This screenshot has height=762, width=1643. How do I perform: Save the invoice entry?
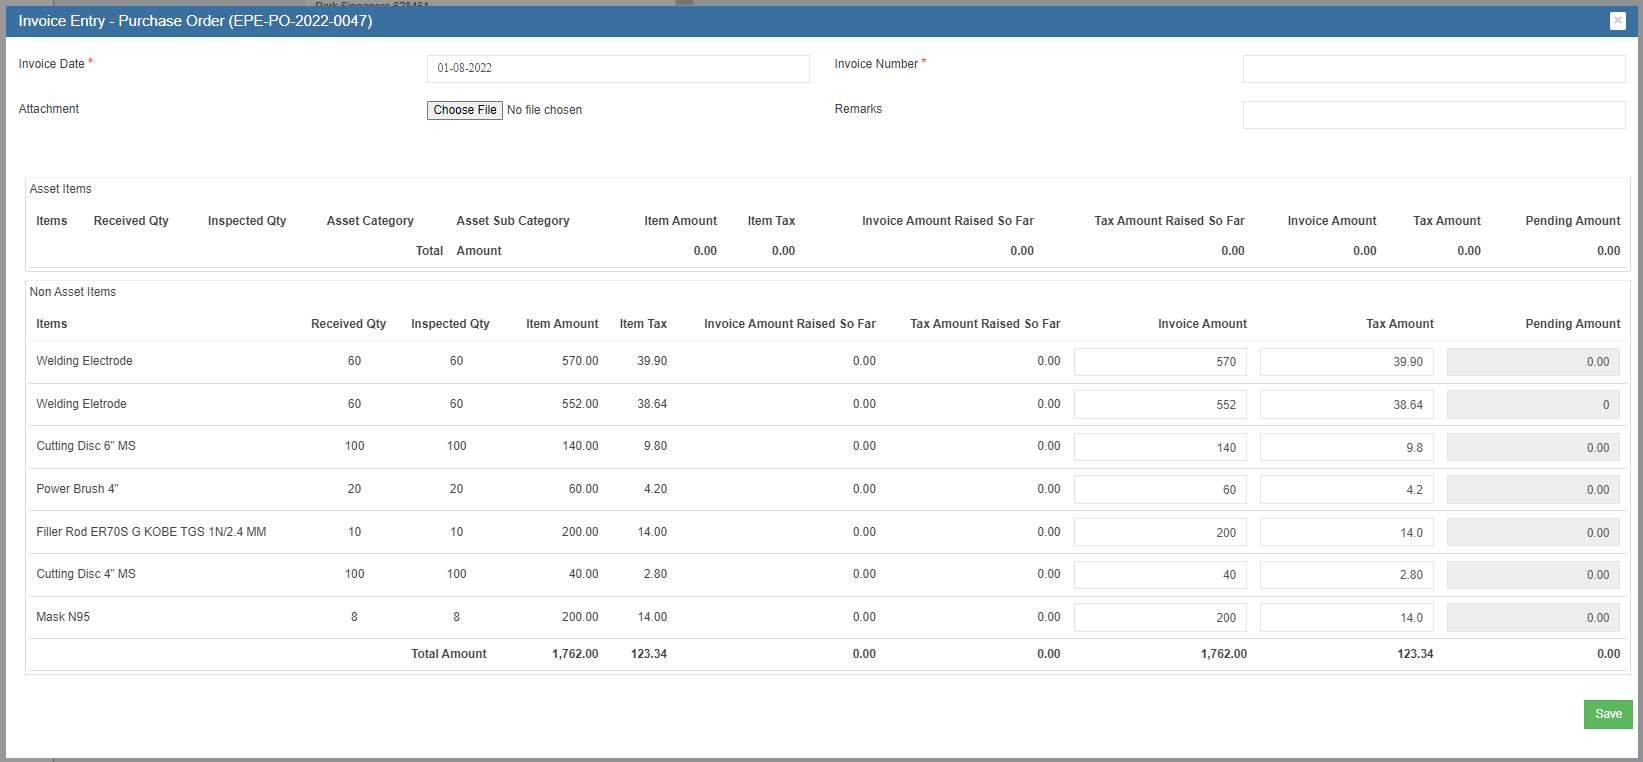point(1607,714)
